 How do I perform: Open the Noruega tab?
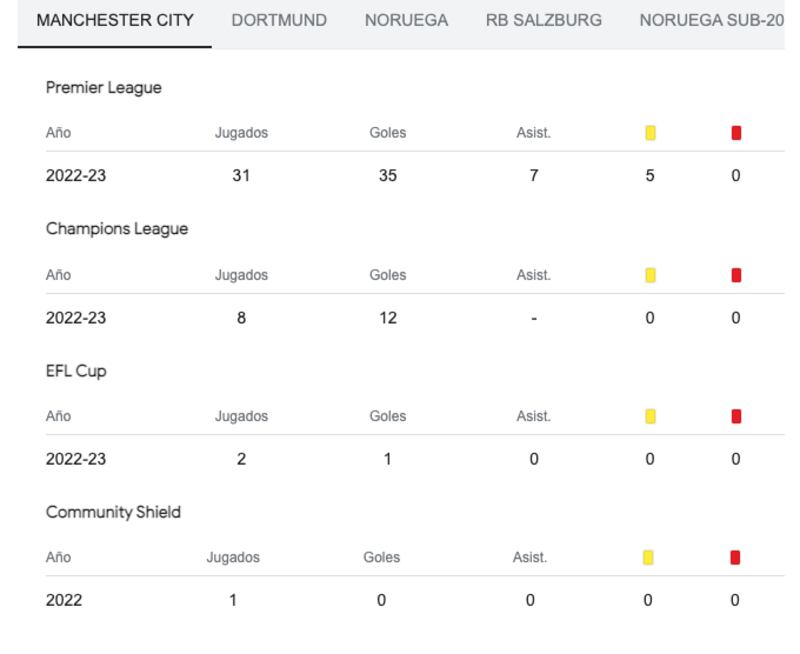pyautogui.click(x=406, y=20)
